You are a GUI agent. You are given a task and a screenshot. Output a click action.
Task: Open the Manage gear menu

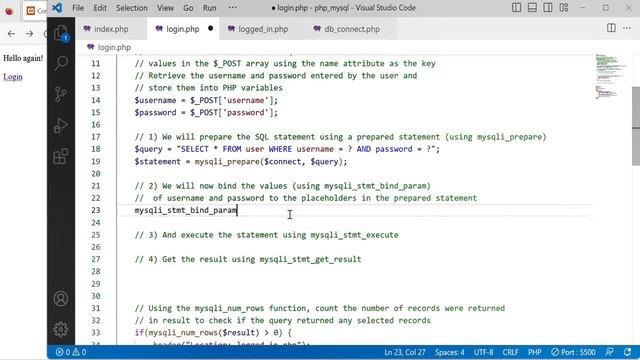click(61, 329)
